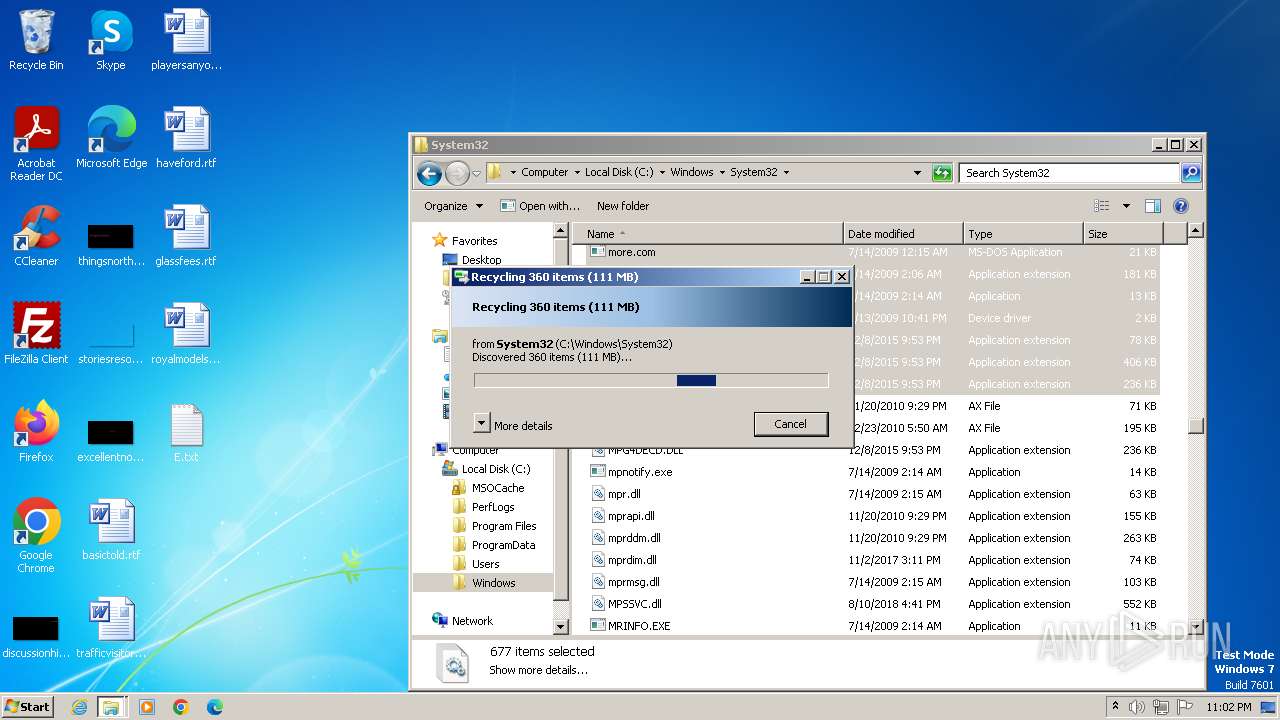Click the Windows Explorer taskbar icon
This screenshot has height=720, width=1280.
[111, 707]
